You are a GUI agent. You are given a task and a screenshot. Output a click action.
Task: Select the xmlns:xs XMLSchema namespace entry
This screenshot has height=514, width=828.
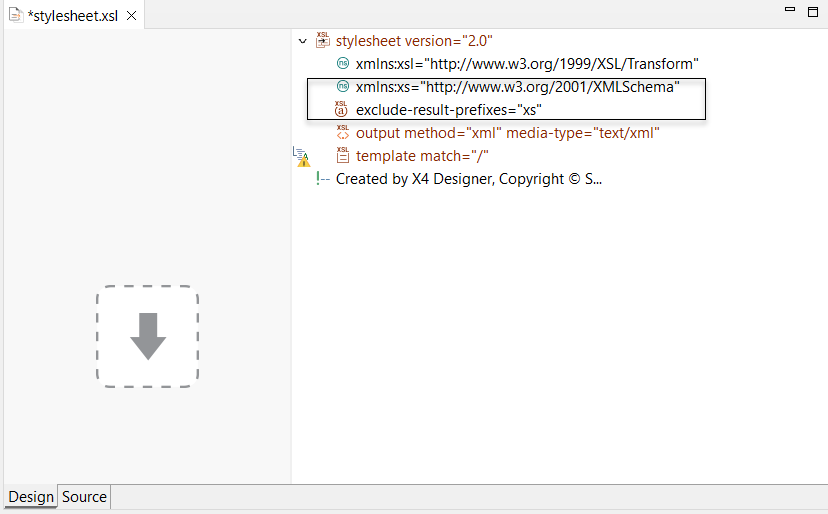click(x=517, y=87)
